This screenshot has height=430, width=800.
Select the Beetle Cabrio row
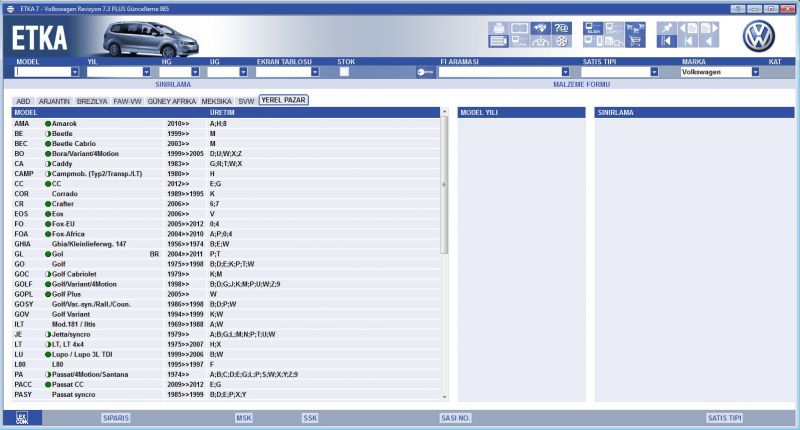226,143
